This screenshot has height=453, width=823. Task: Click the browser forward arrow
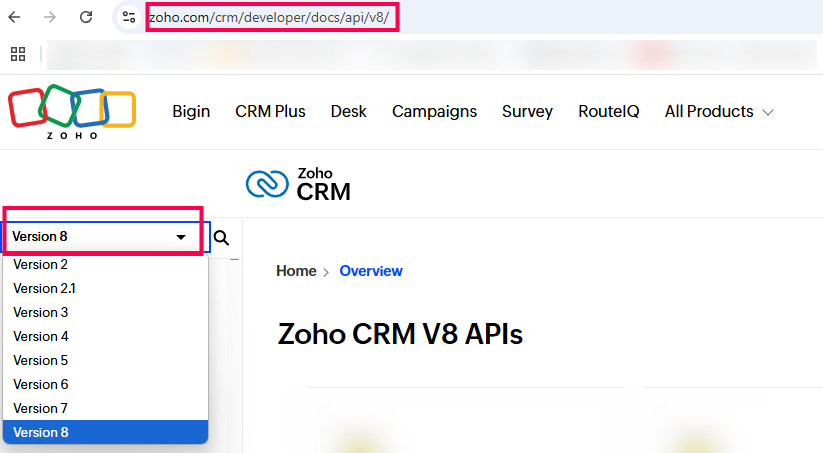pyautogui.click(x=50, y=17)
